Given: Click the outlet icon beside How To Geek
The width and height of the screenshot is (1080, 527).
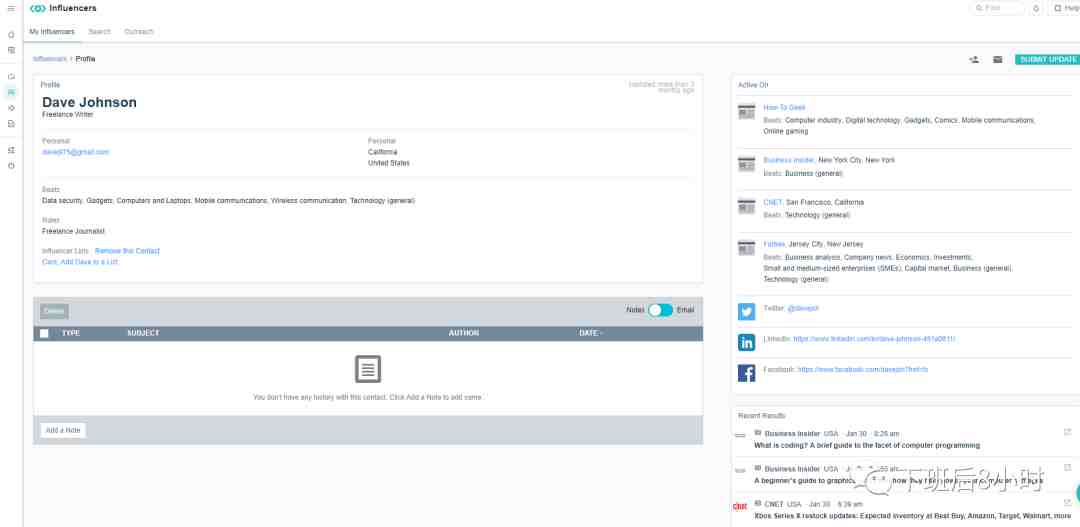Looking at the screenshot, I should (747, 112).
